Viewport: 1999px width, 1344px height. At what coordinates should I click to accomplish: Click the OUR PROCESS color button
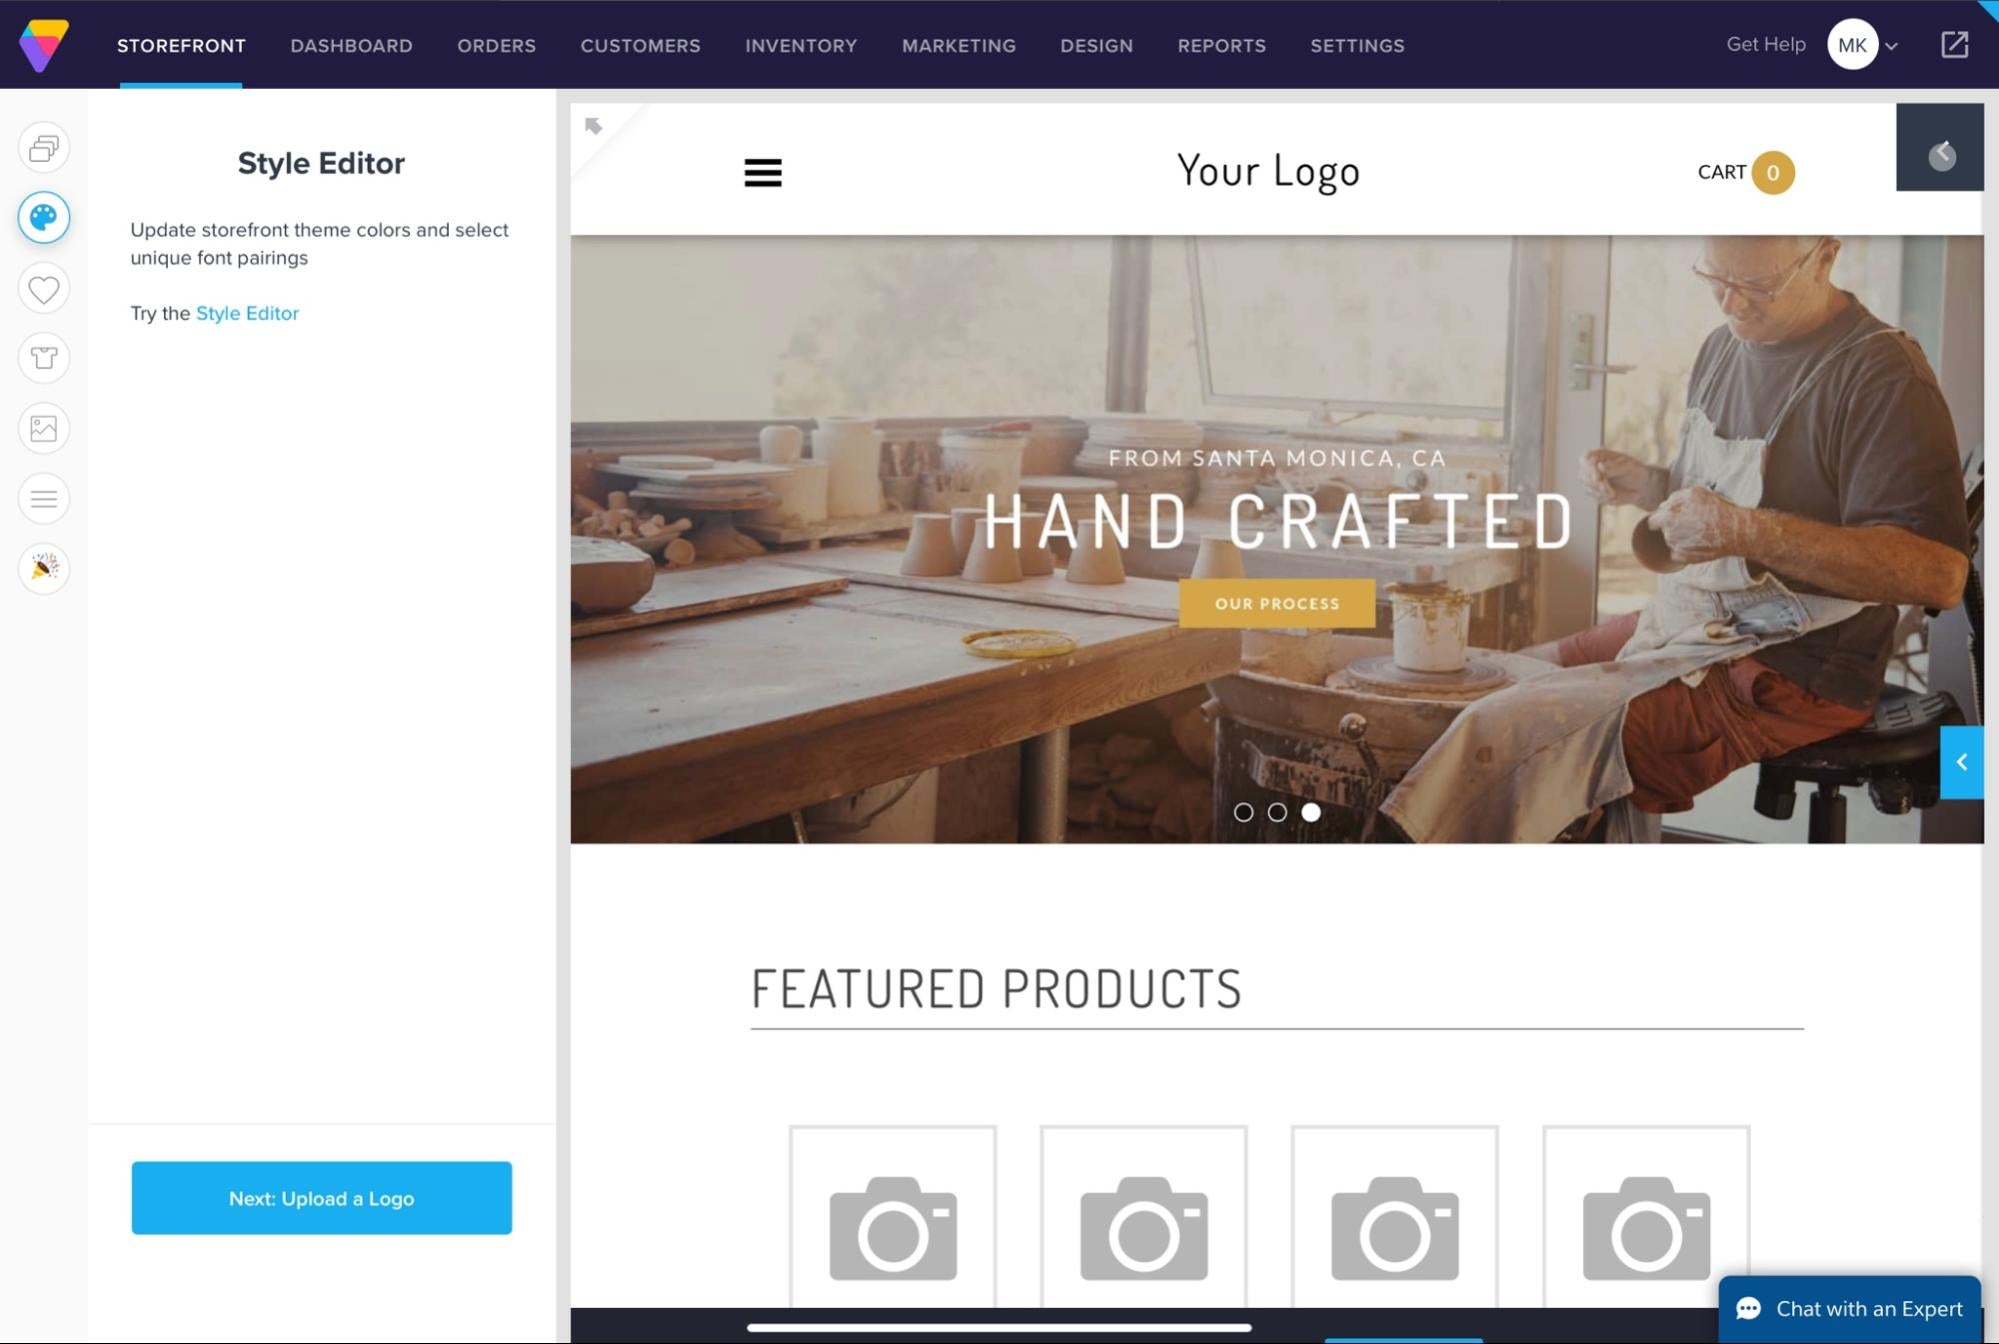click(x=1276, y=603)
